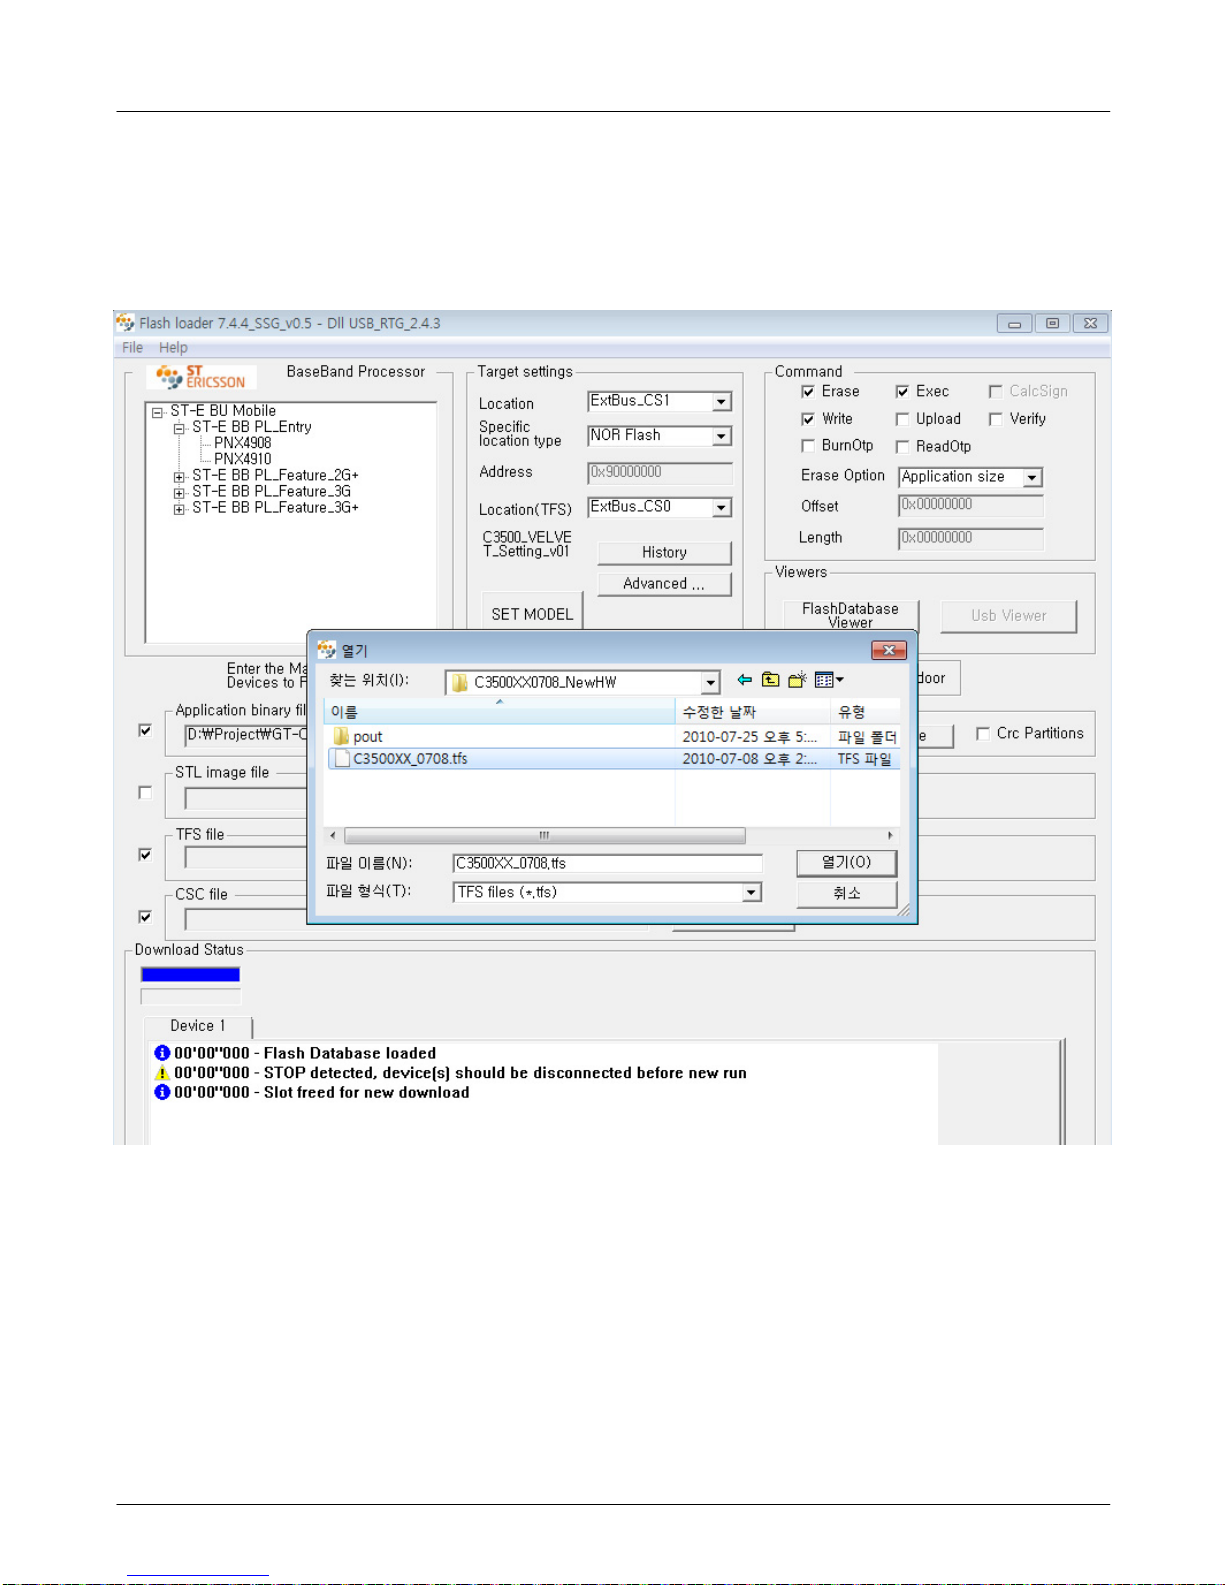Click the info icon beside Flash Database loaded
The height and width of the screenshot is (1585, 1225).
tap(162, 1053)
